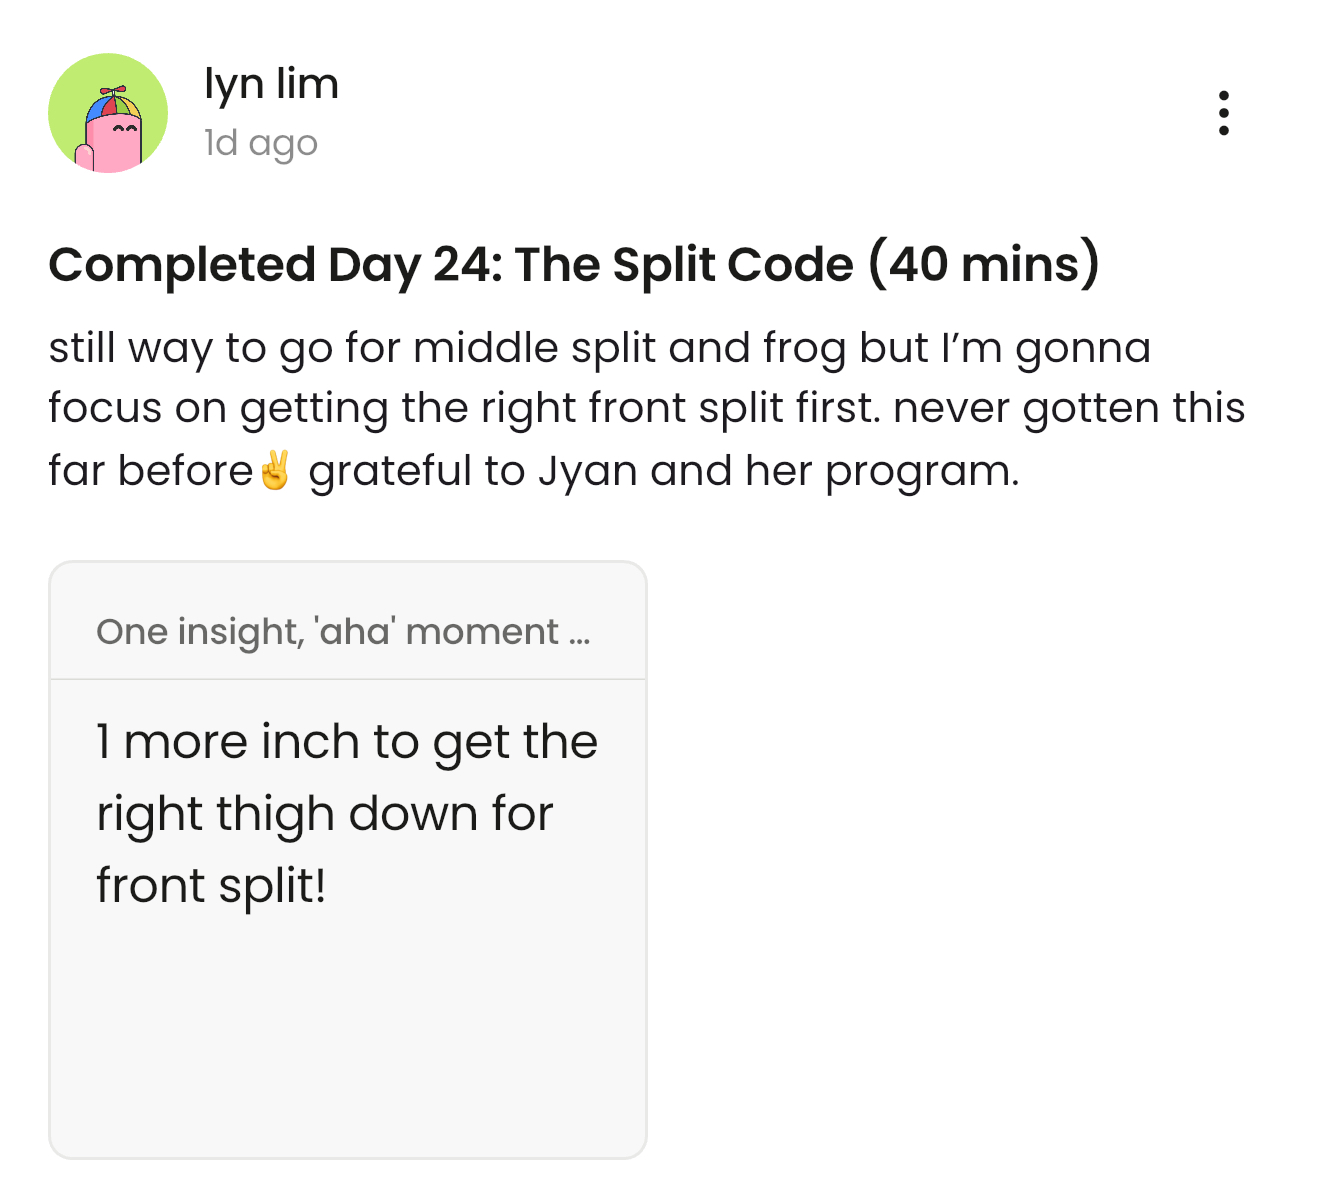Click the victory hand emoji
The width and height of the screenshot is (1320, 1198).
click(274, 470)
